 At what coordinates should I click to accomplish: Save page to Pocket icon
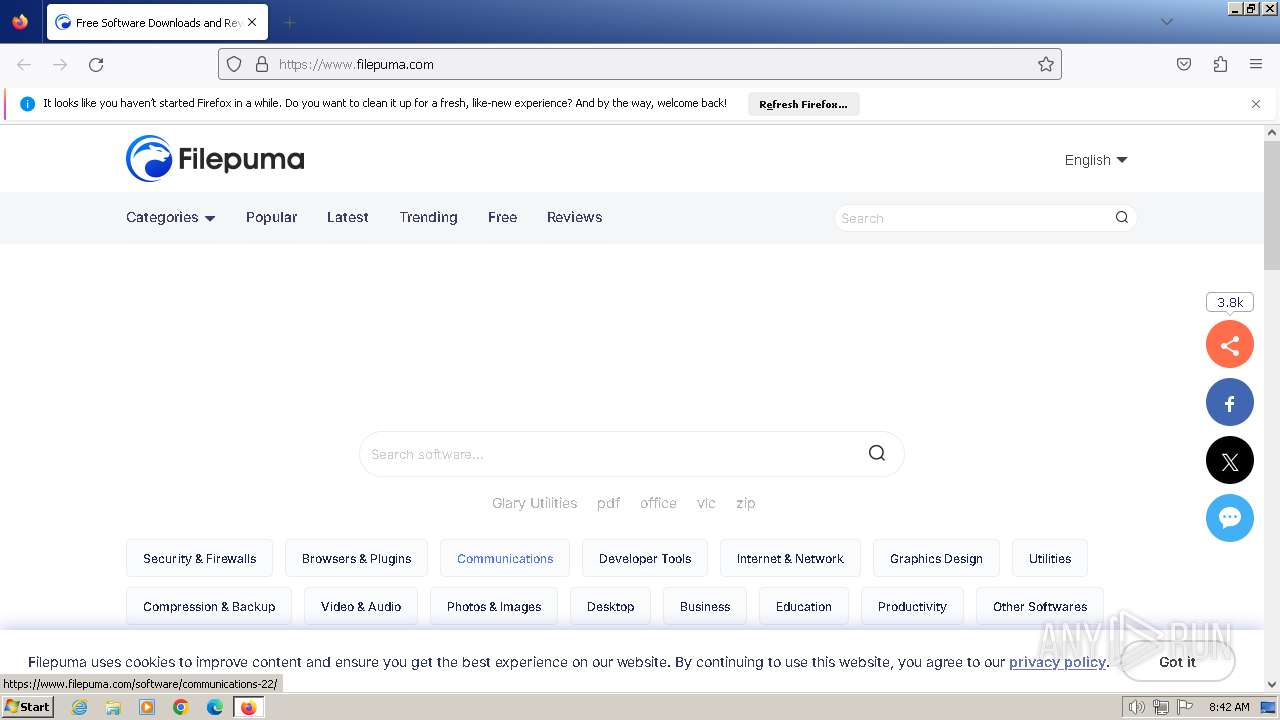point(1184,64)
